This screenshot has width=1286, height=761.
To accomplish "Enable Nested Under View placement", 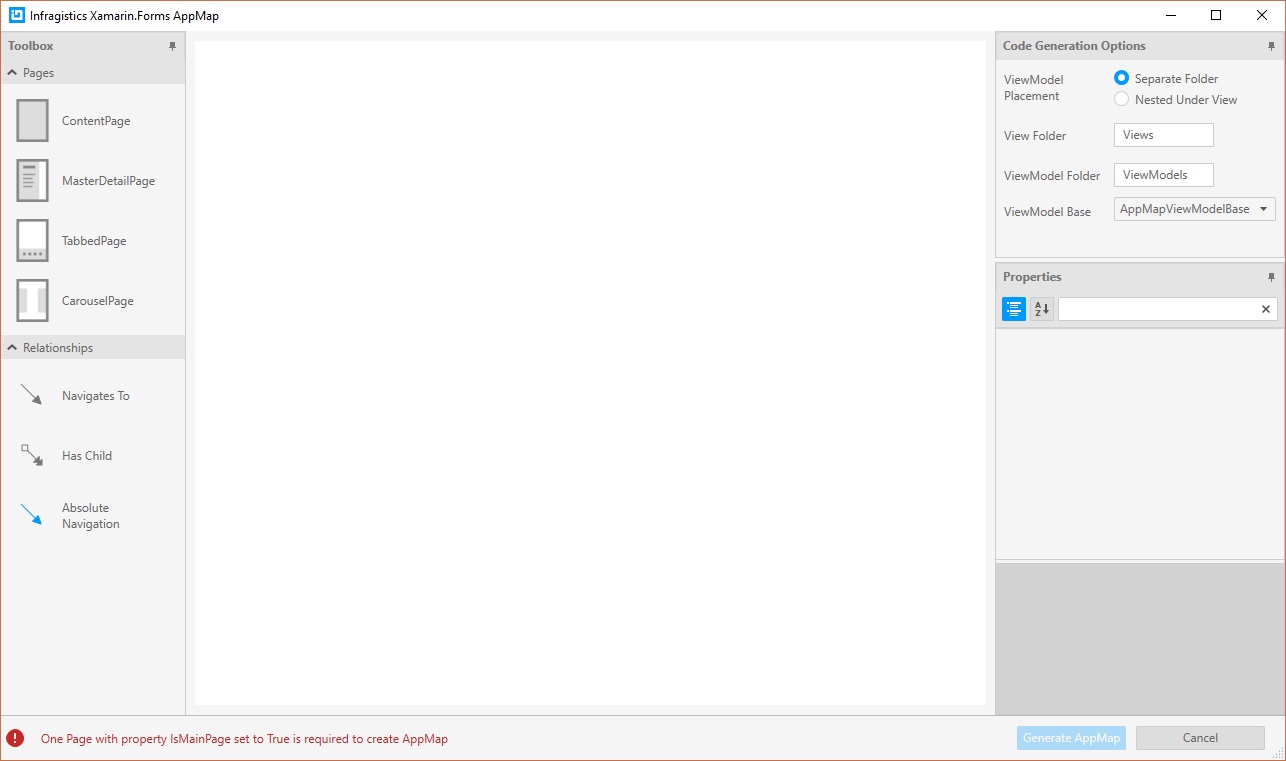I will click(x=1121, y=98).
